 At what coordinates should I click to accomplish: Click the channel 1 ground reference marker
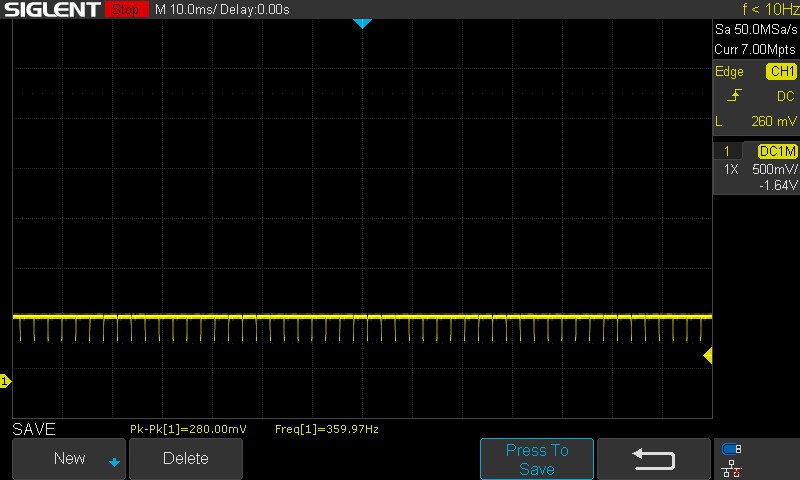(5, 381)
